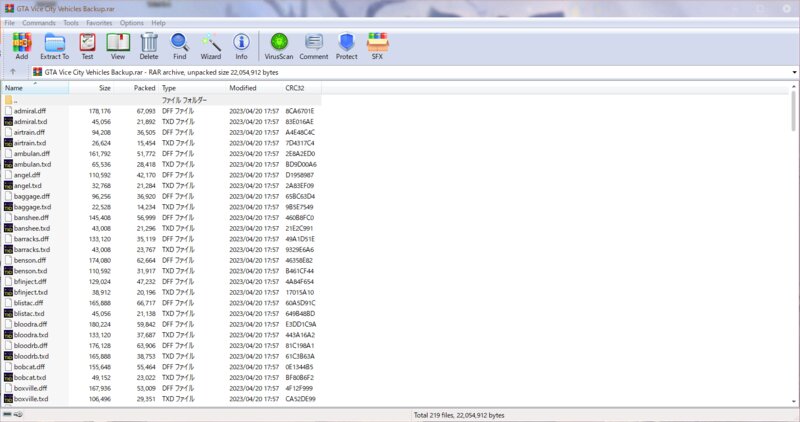Run the Test archive tool
The width and height of the screenshot is (800, 422).
click(x=87, y=46)
